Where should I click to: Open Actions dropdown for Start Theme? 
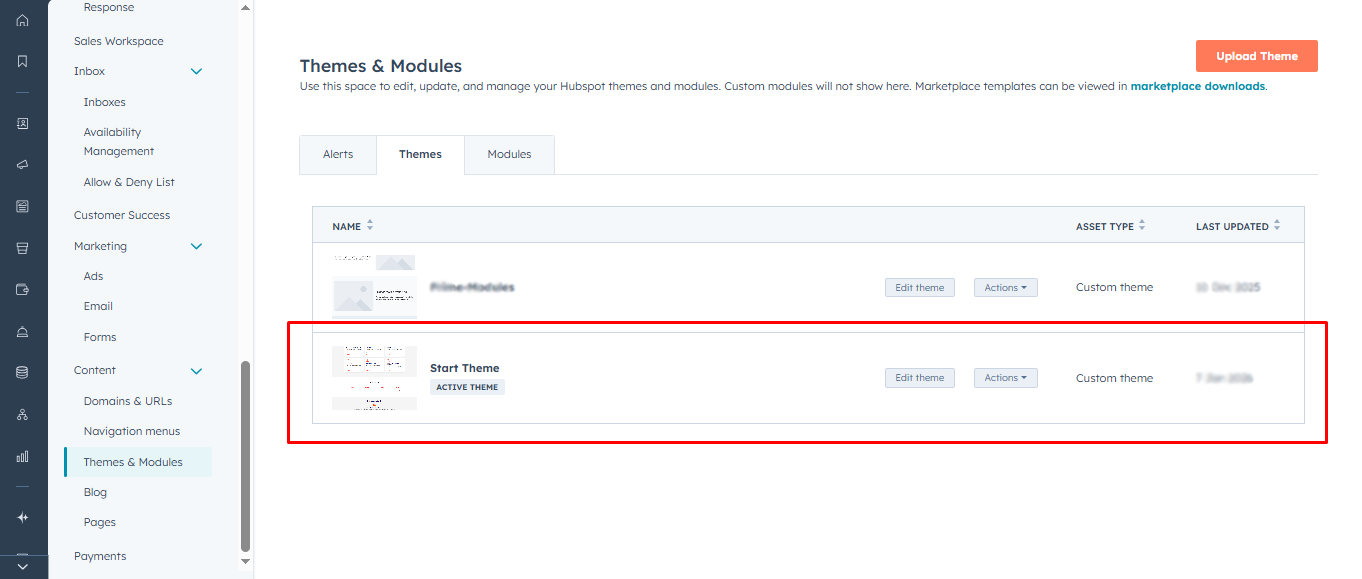[1005, 378]
